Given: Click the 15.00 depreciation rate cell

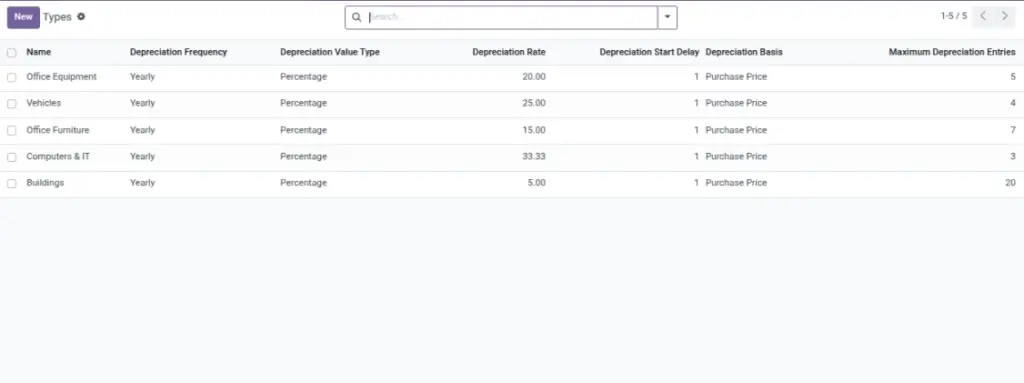Looking at the screenshot, I should tap(534, 130).
